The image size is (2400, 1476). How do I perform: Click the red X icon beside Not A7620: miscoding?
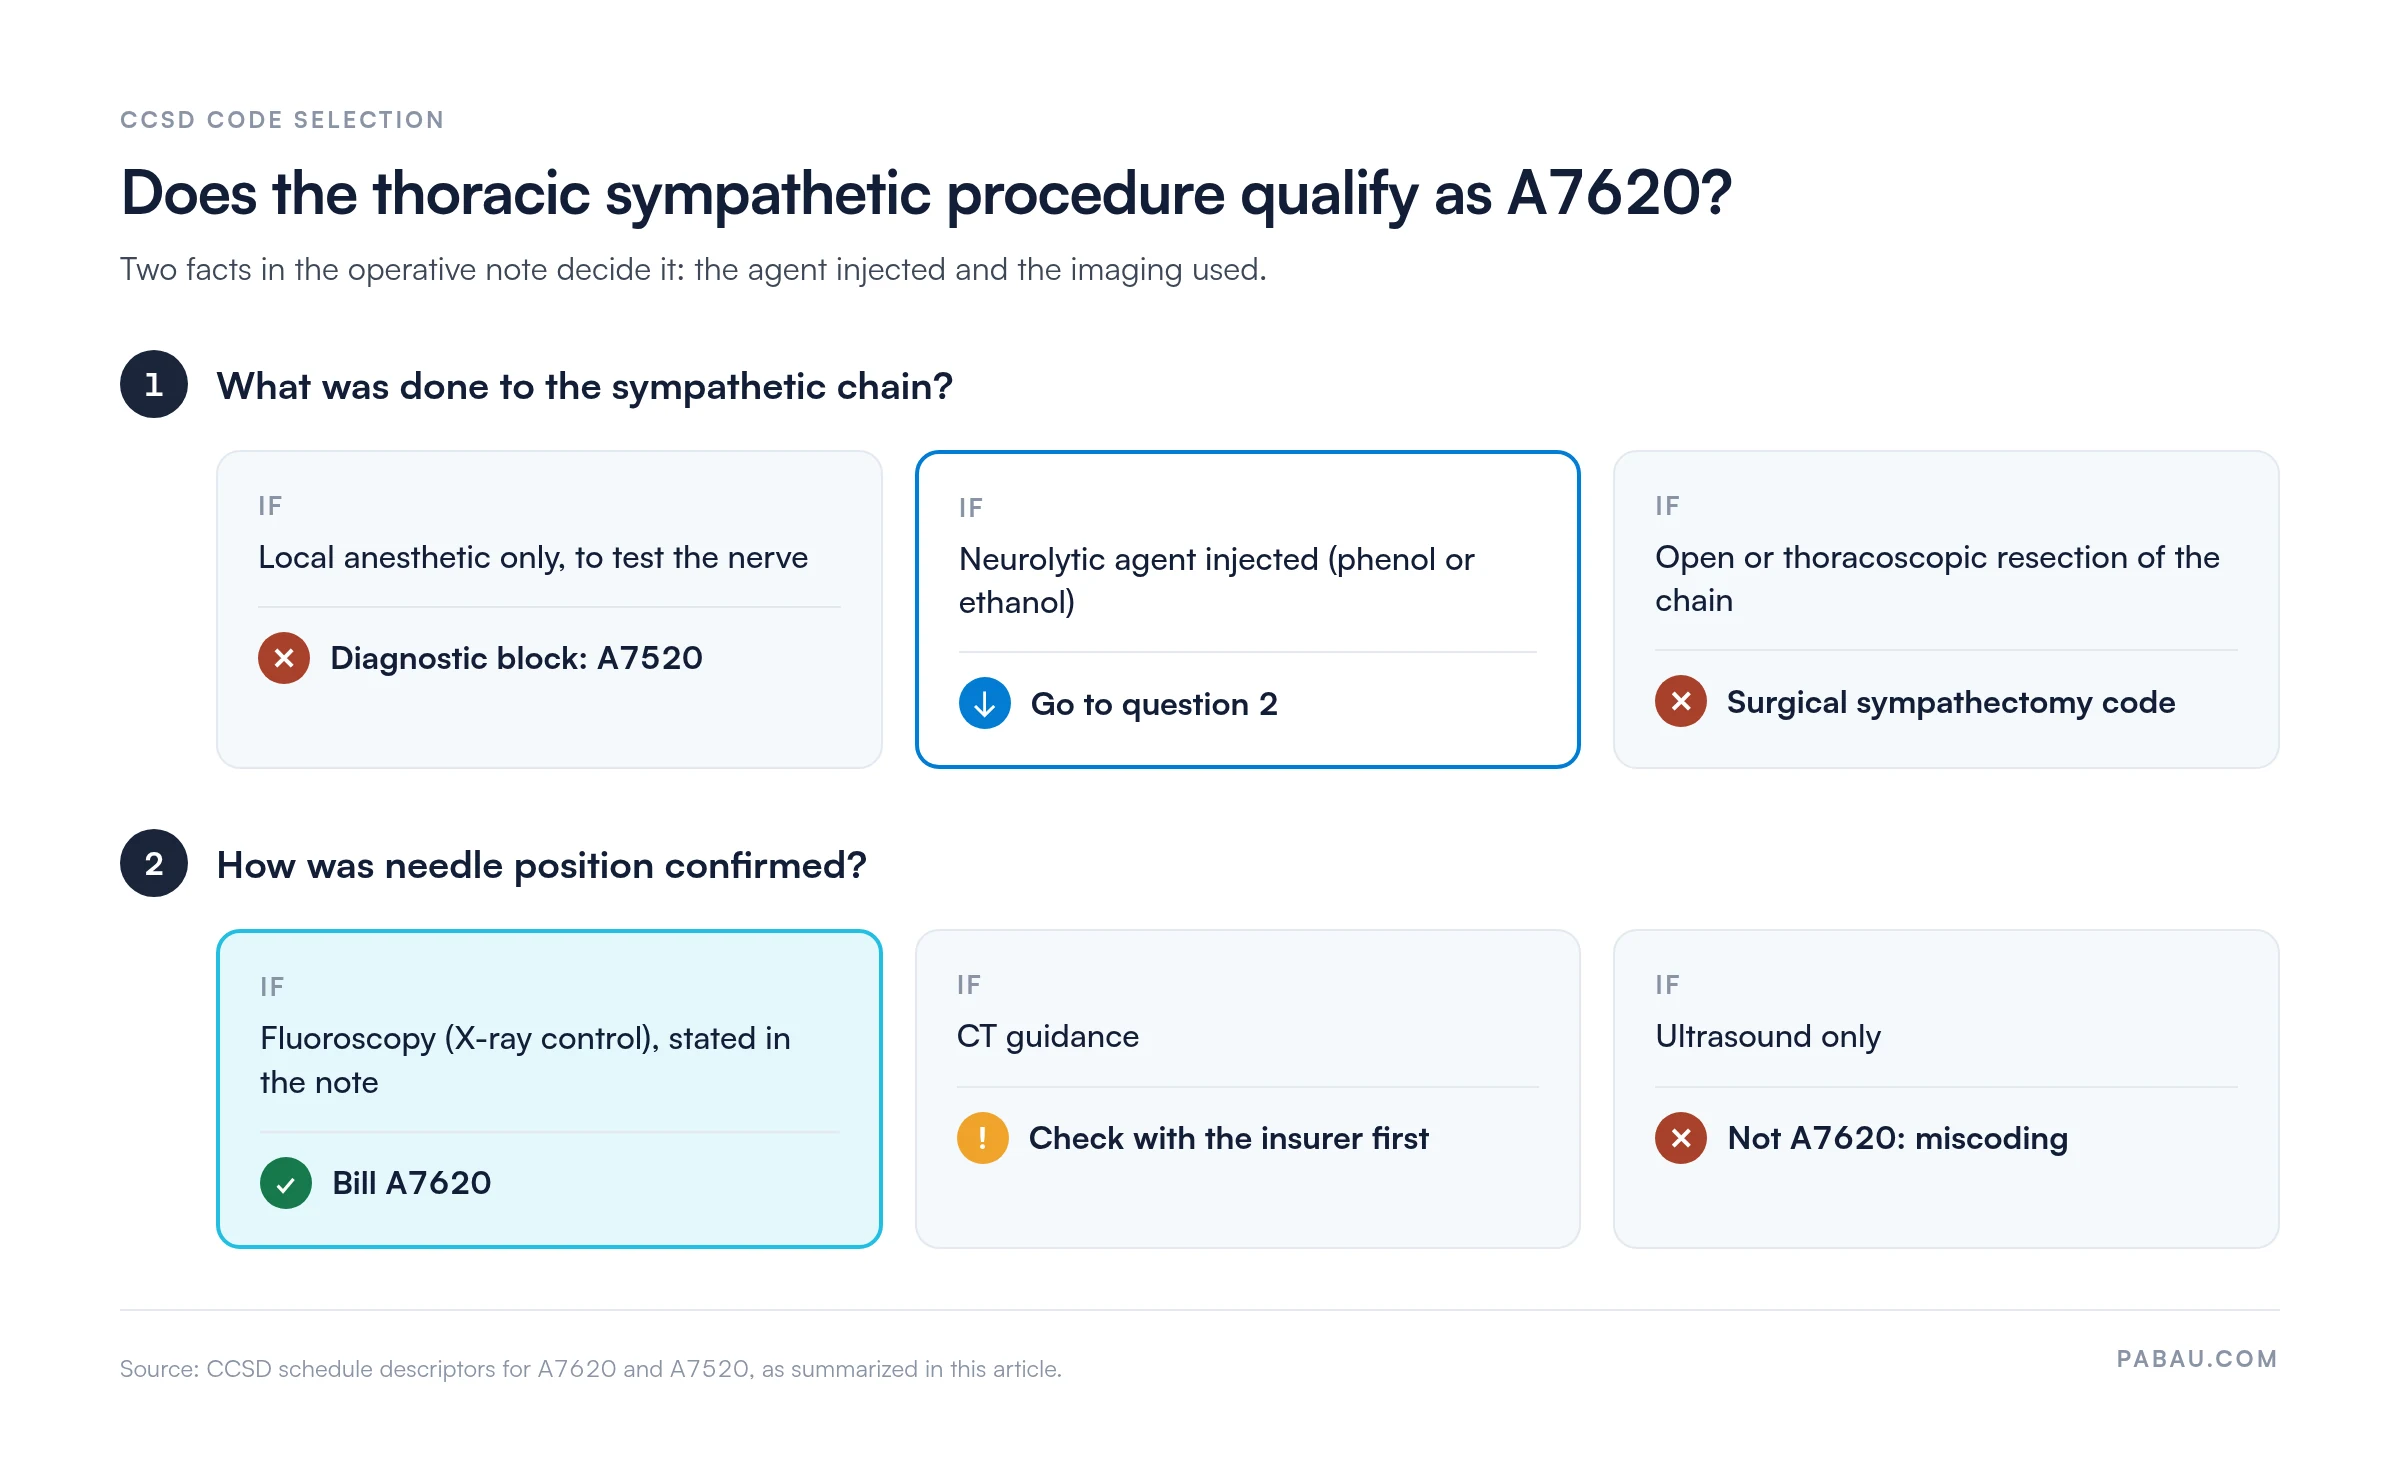click(x=1681, y=1138)
